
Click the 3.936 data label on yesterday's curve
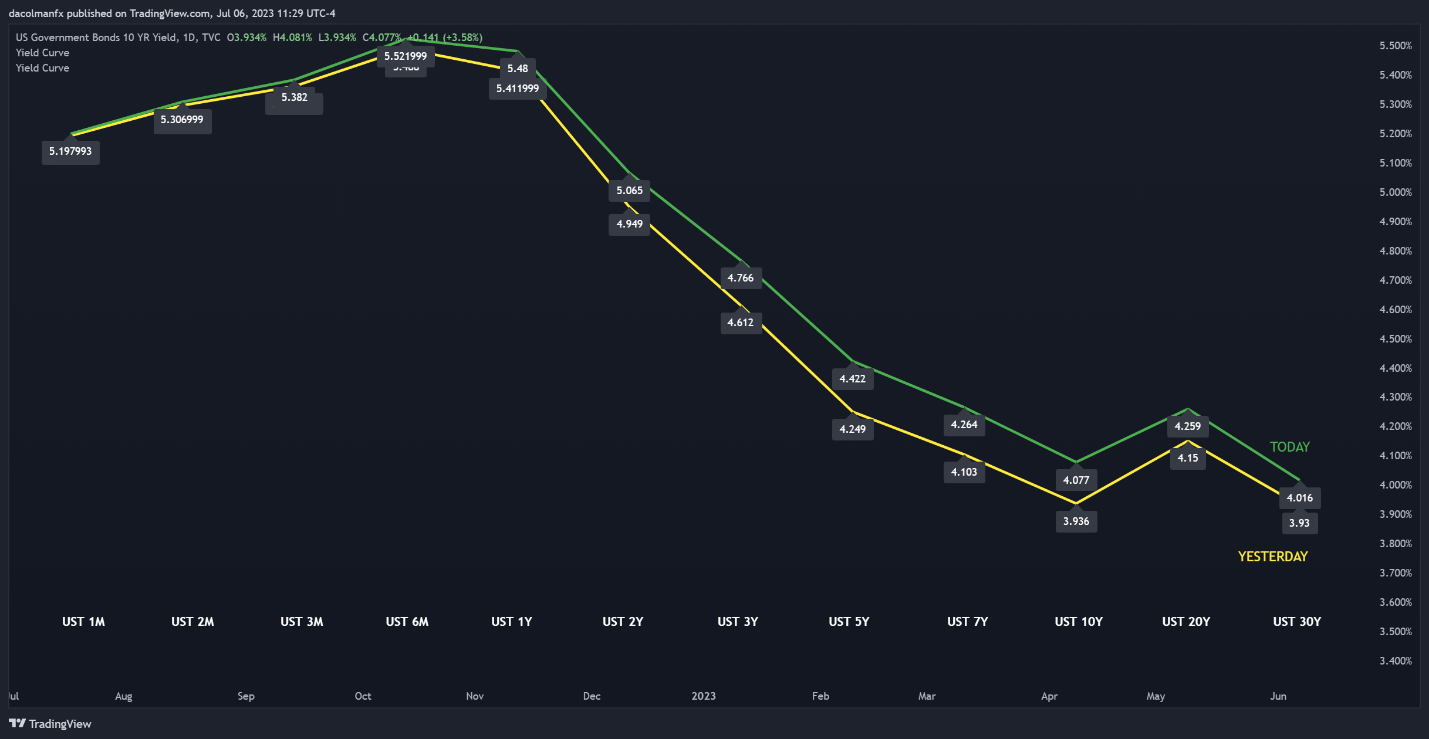tap(1076, 521)
